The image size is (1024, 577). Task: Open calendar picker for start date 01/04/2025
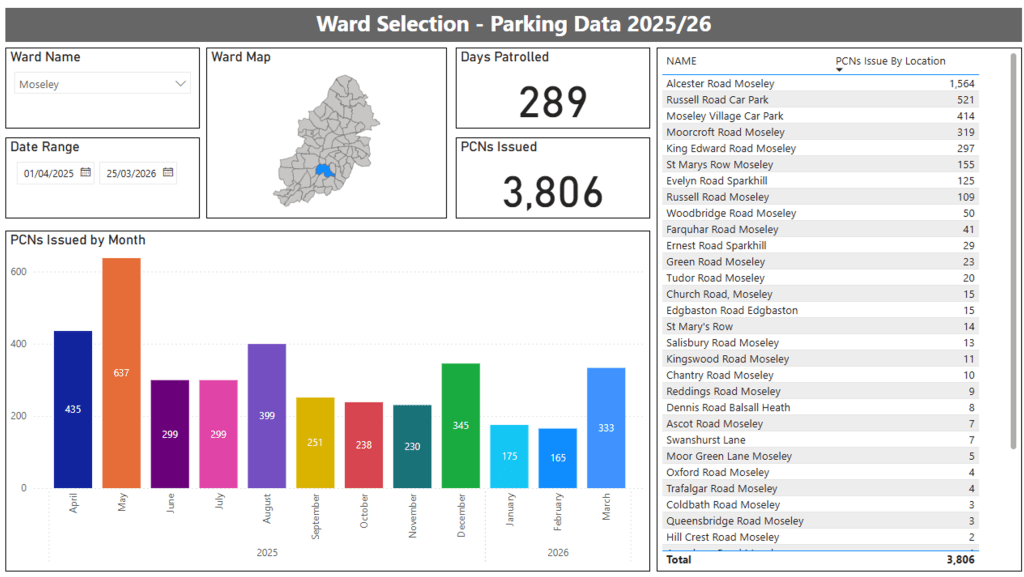(86, 173)
